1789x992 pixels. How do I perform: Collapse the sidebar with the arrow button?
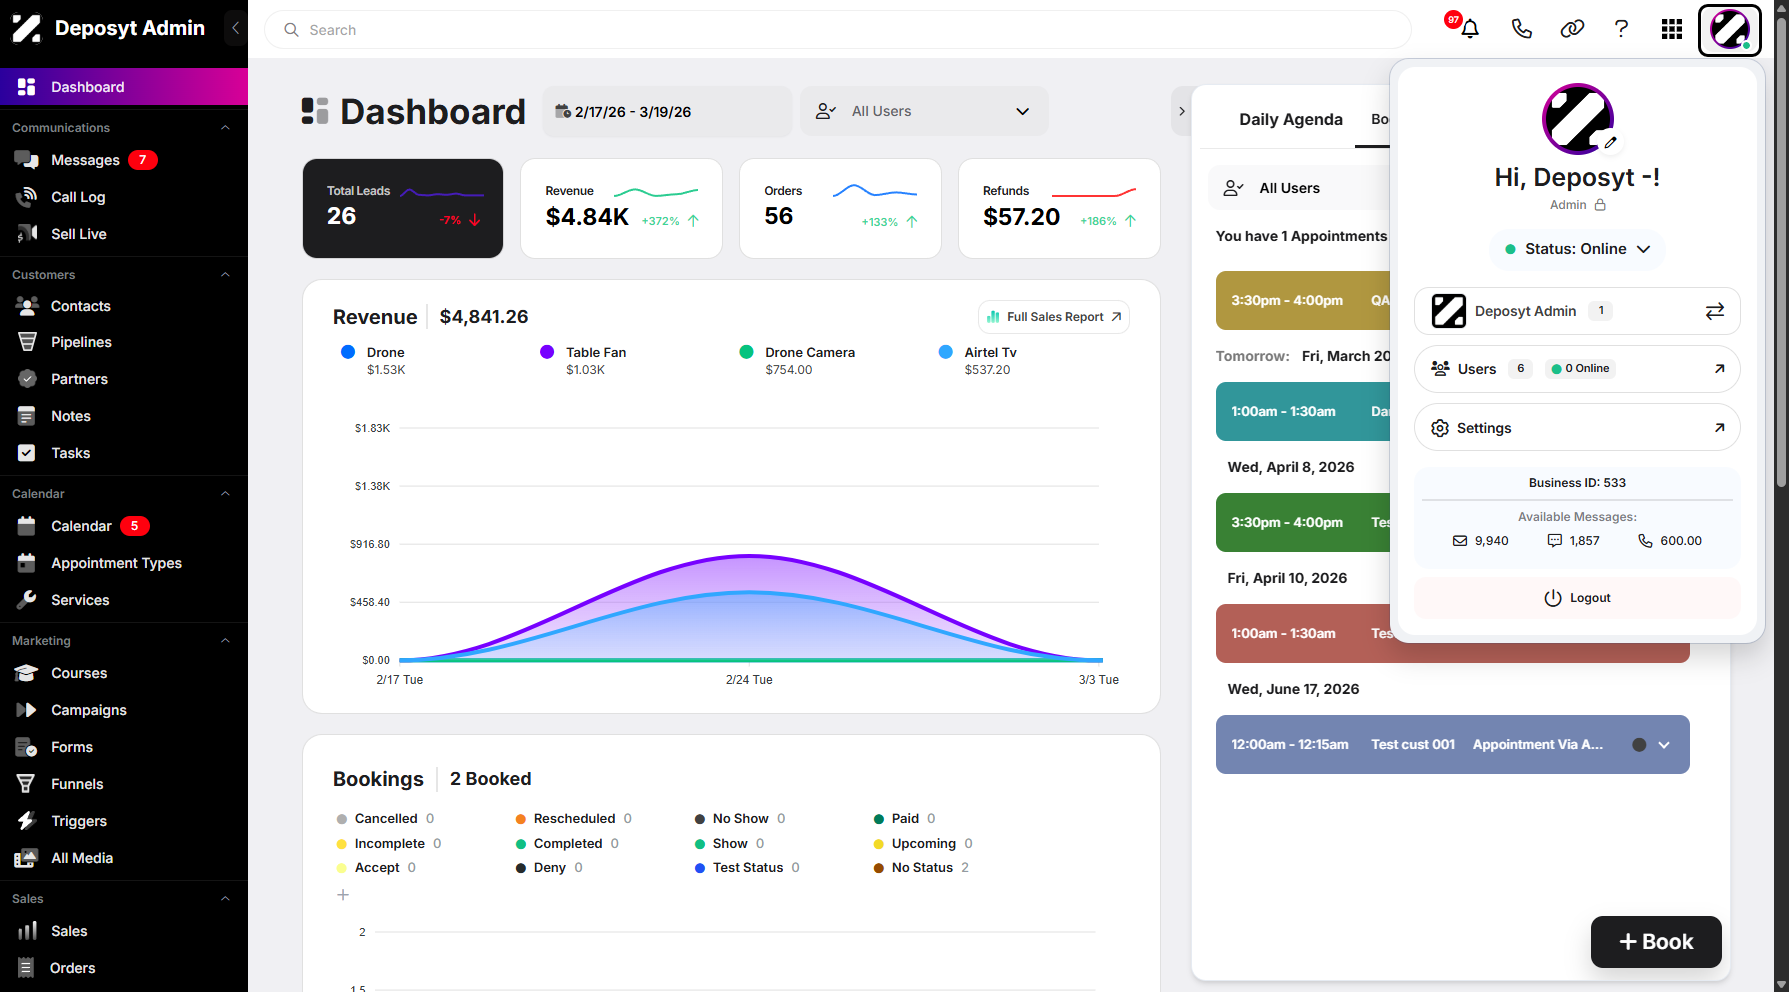(235, 28)
